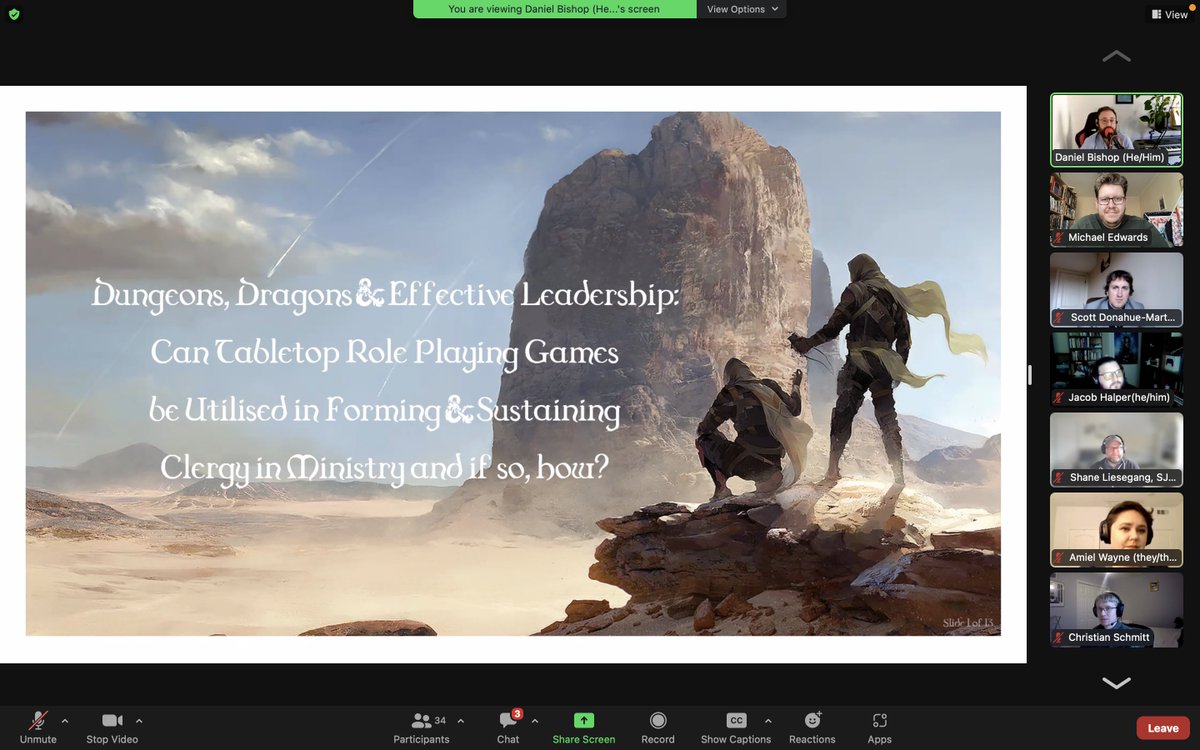
Task: Click muted mic icon on Amiel Wayne tile
Action: point(1059,558)
